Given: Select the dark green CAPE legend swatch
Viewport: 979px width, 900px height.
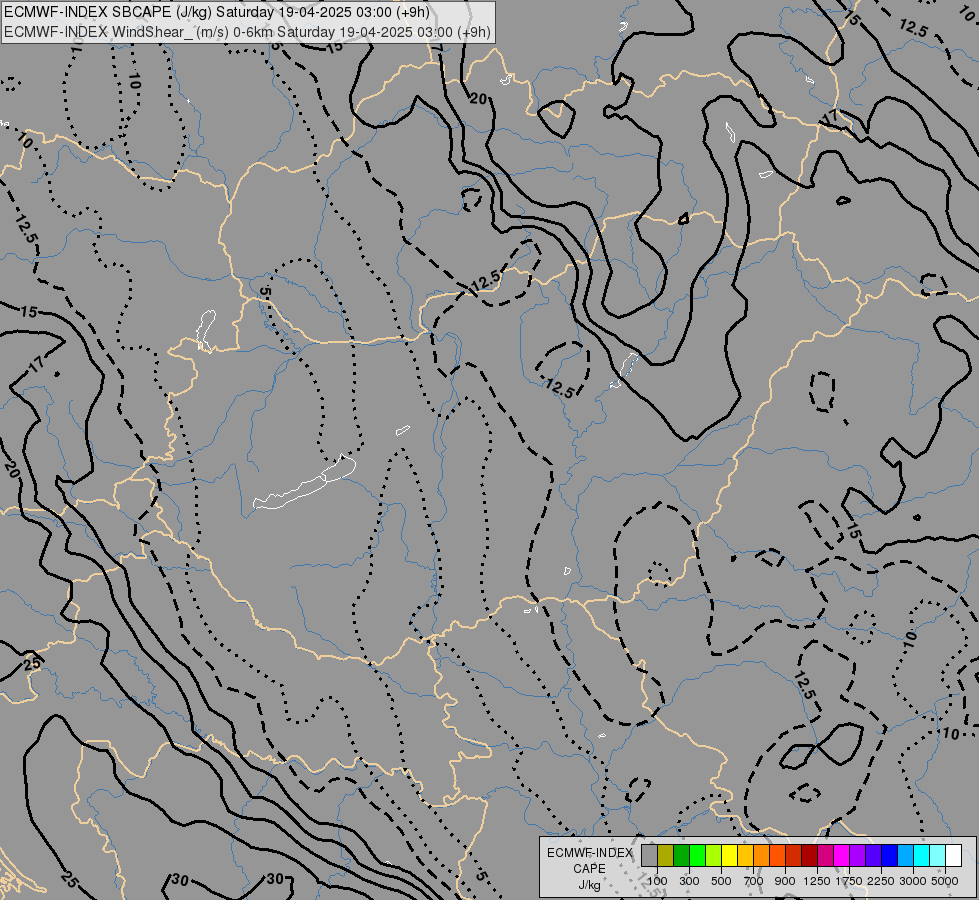Looking at the screenshot, I should (682, 856).
